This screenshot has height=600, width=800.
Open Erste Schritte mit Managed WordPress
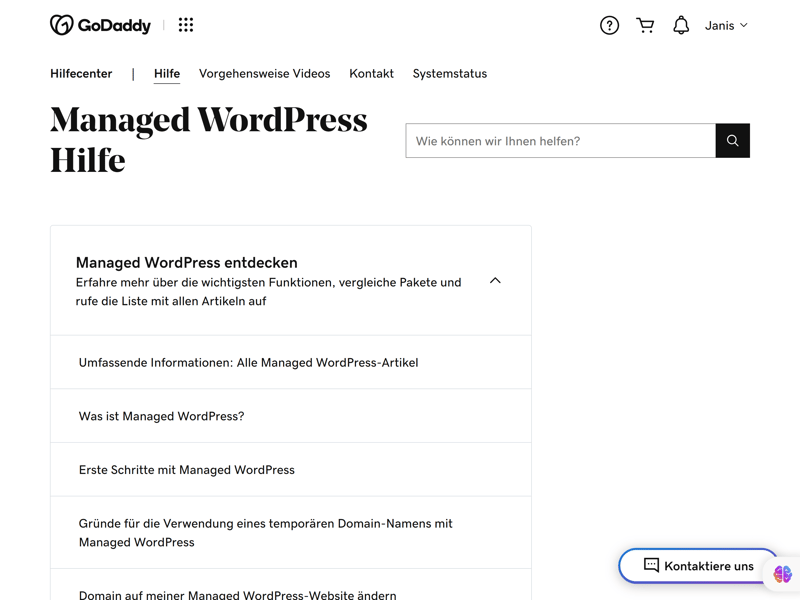[x=187, y=470]
